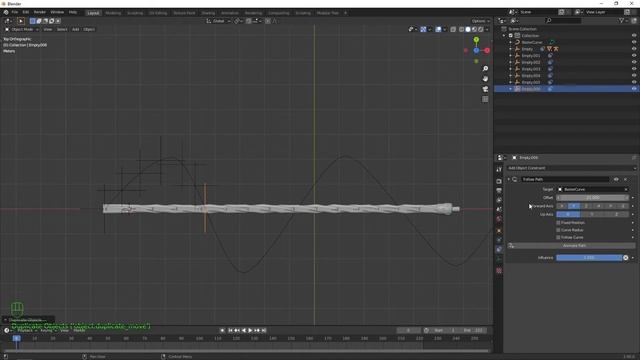Image resolution: width=640 pixels, height=360 pixels.
Task: Open the Object Data properties tab
Action: coord(499,260)
